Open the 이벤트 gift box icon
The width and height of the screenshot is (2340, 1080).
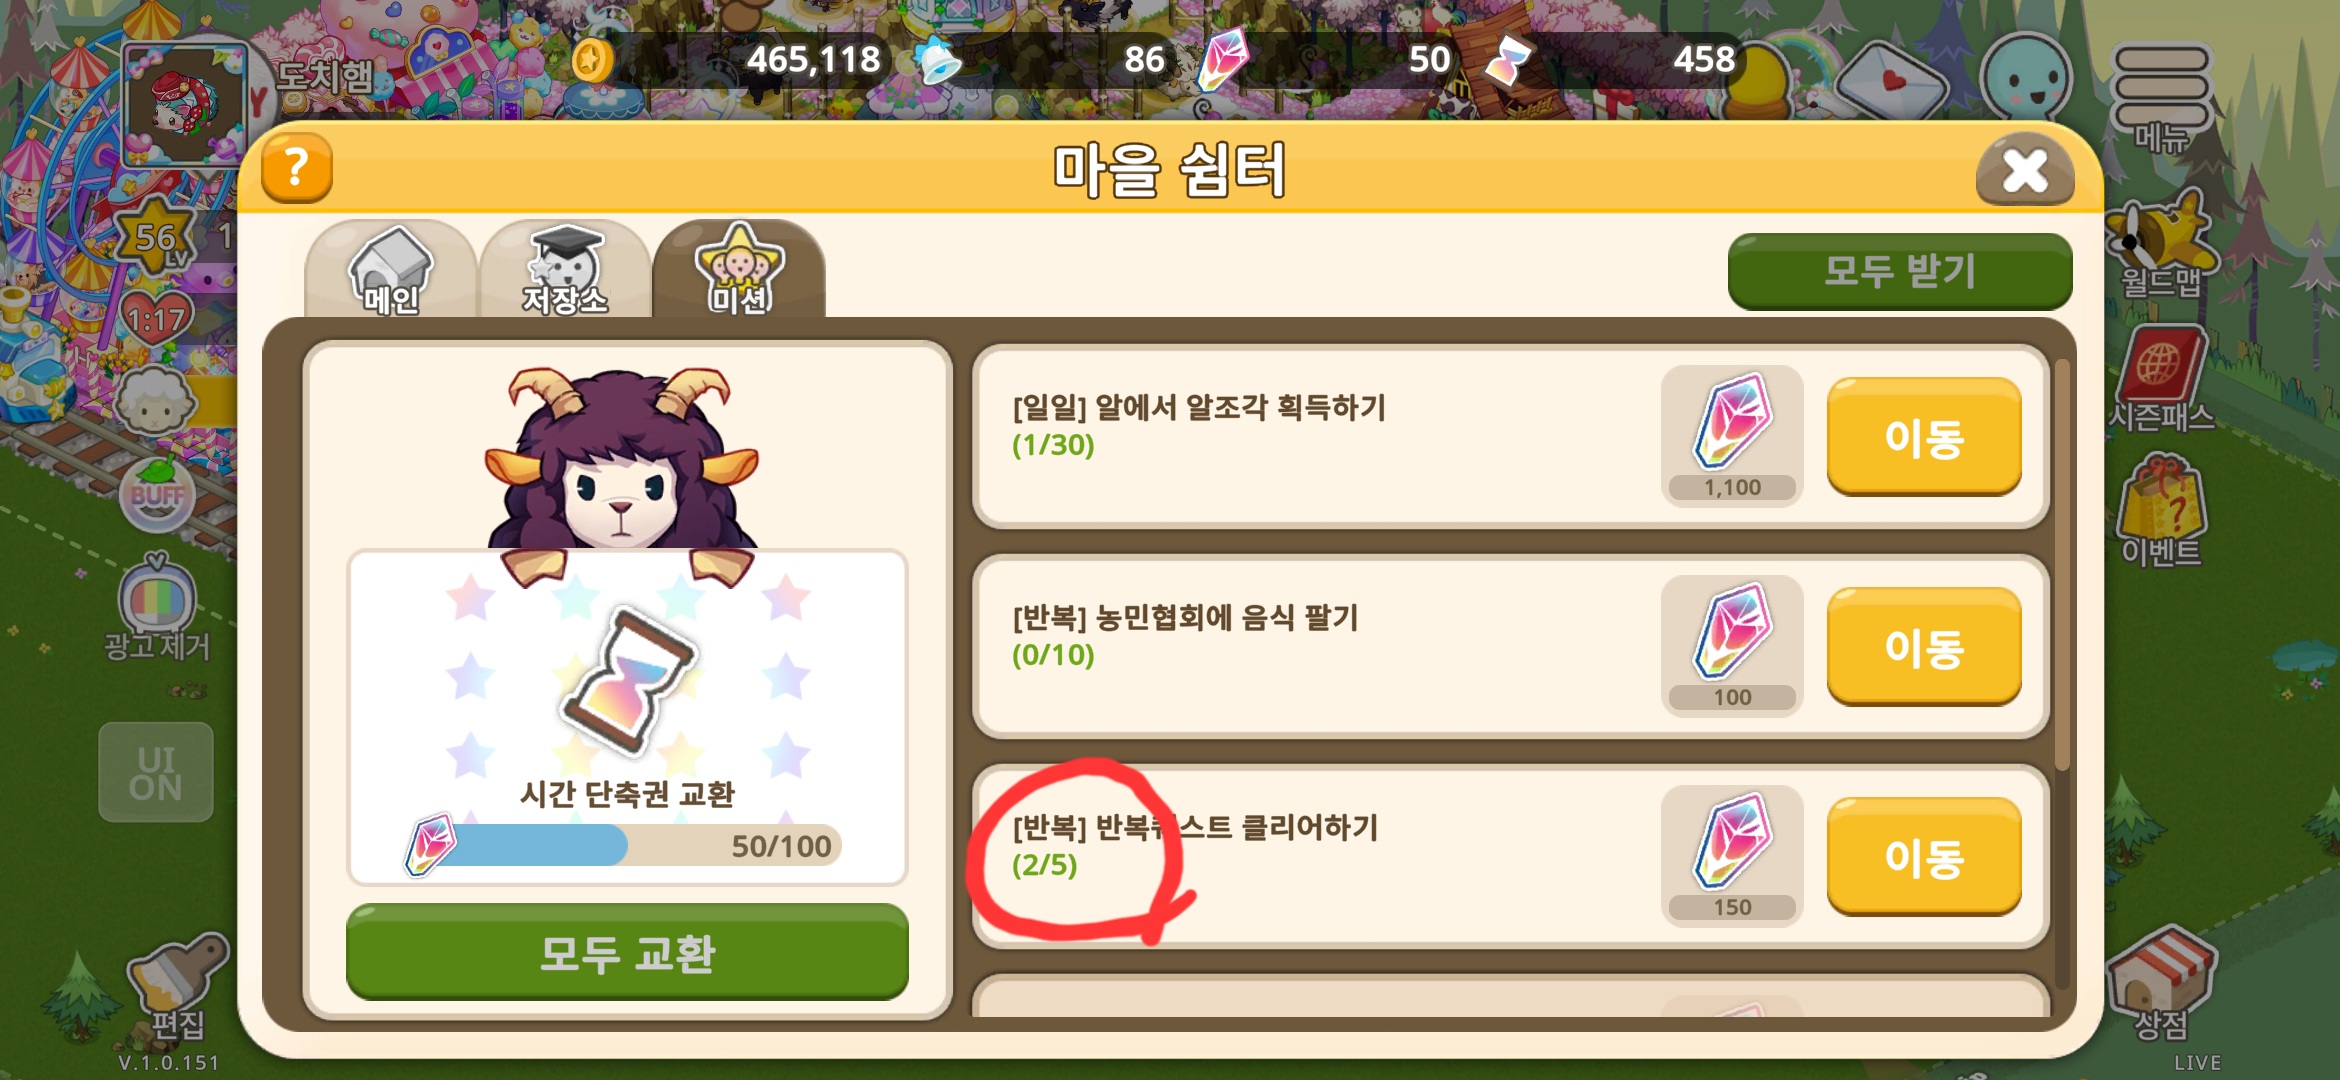point(2161,510)
